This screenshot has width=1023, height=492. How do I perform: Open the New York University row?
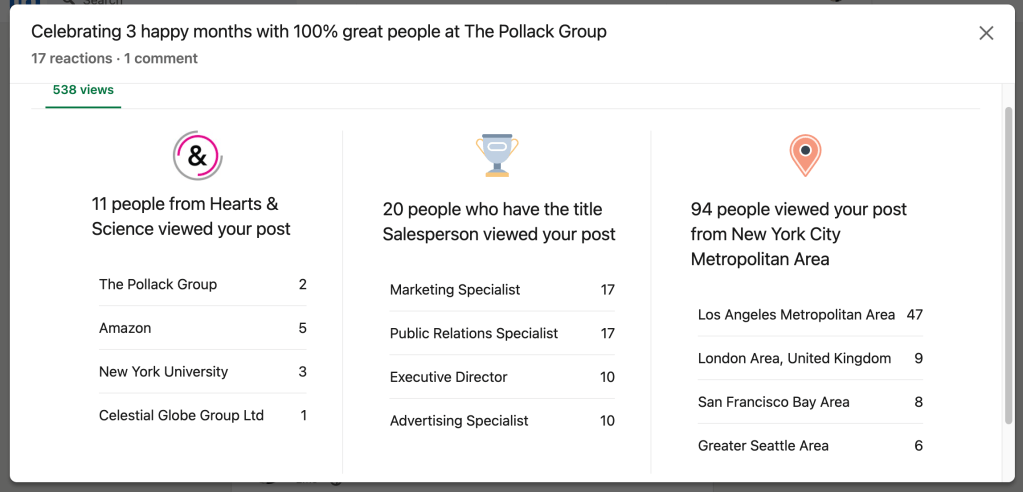(202, 372)
